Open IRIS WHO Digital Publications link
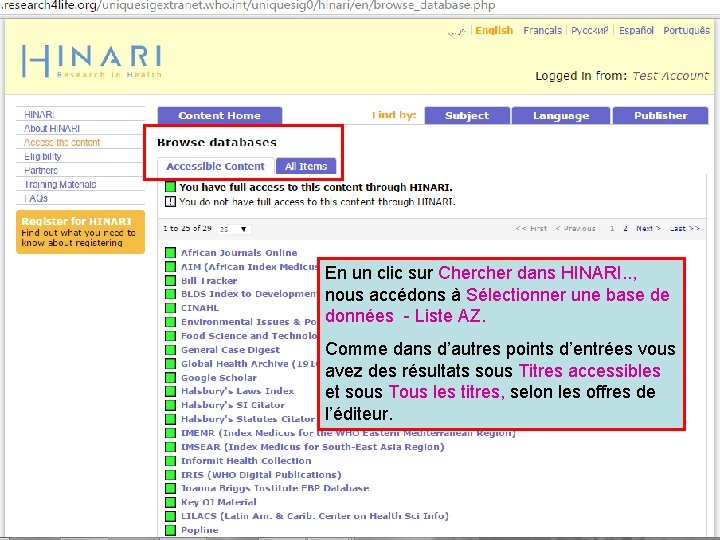The width and height of the screenshot is (720, 540). coord(261,475)
